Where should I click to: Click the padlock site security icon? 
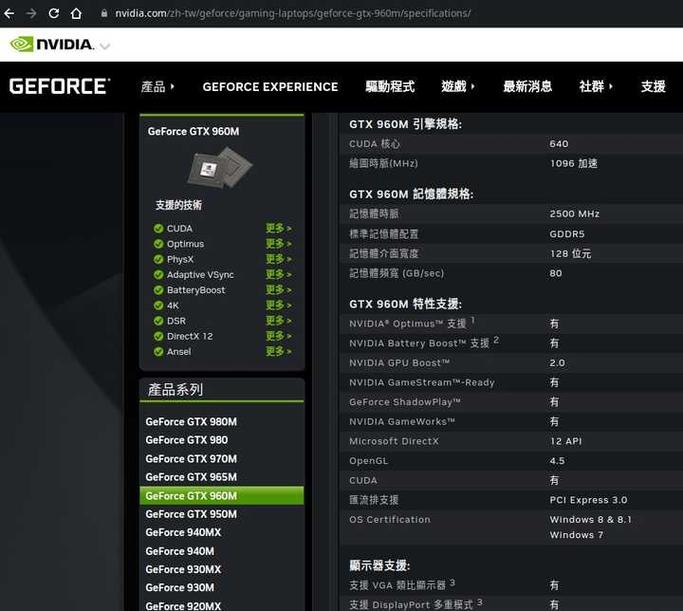(x=104, y=14)
